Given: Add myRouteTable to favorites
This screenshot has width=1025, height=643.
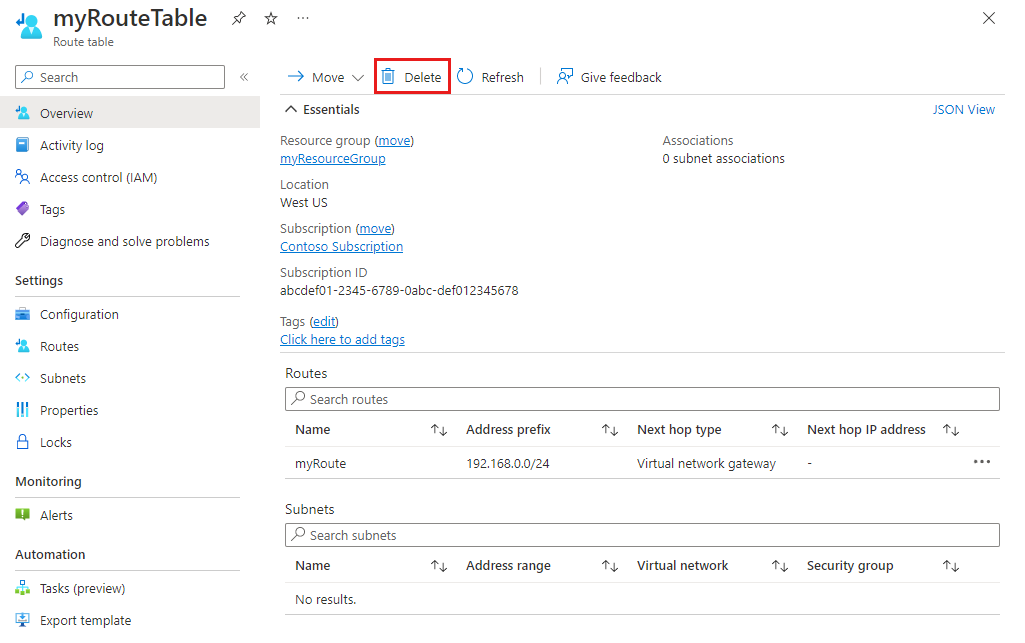Looking at the screenshot, I should (x=270, y=18).
